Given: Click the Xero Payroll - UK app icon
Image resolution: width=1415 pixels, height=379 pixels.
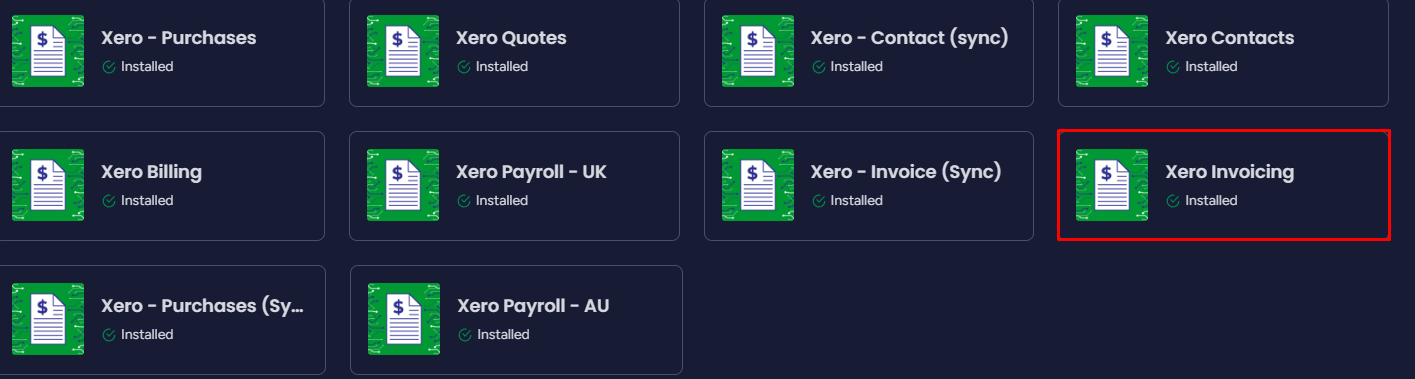Looking at the screenshot, I should pos(403,185).
